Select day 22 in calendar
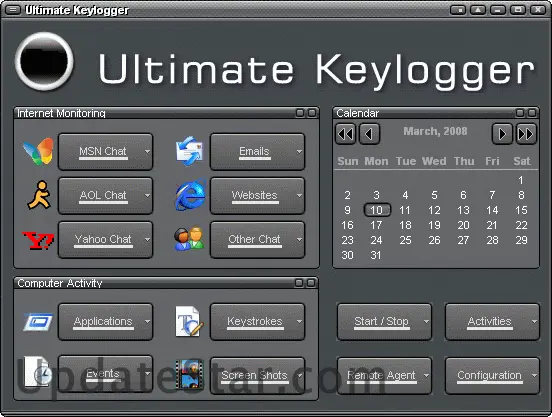 [x=521, y=225]
